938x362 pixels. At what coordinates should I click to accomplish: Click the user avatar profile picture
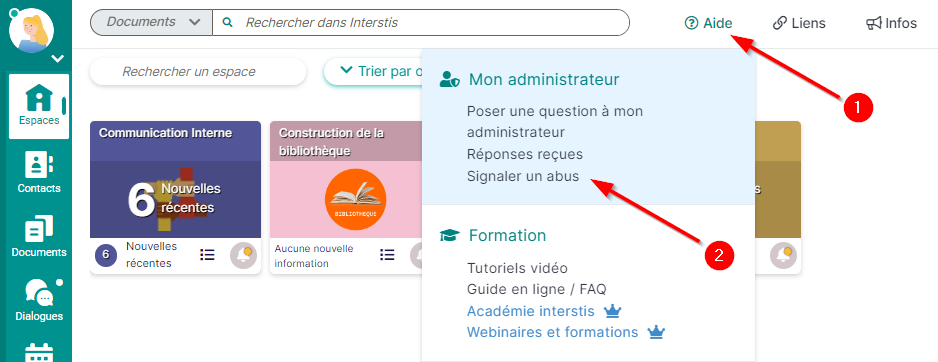tap(32, 31)
